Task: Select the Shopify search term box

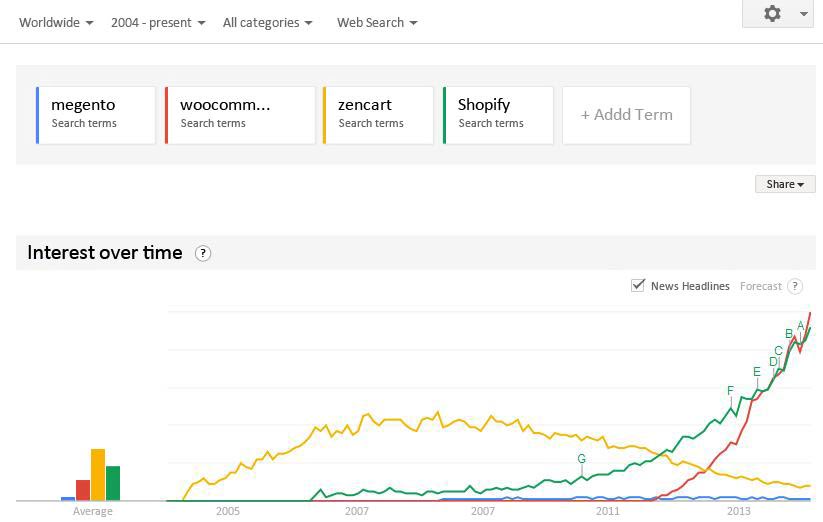Action: click(498, 115)
